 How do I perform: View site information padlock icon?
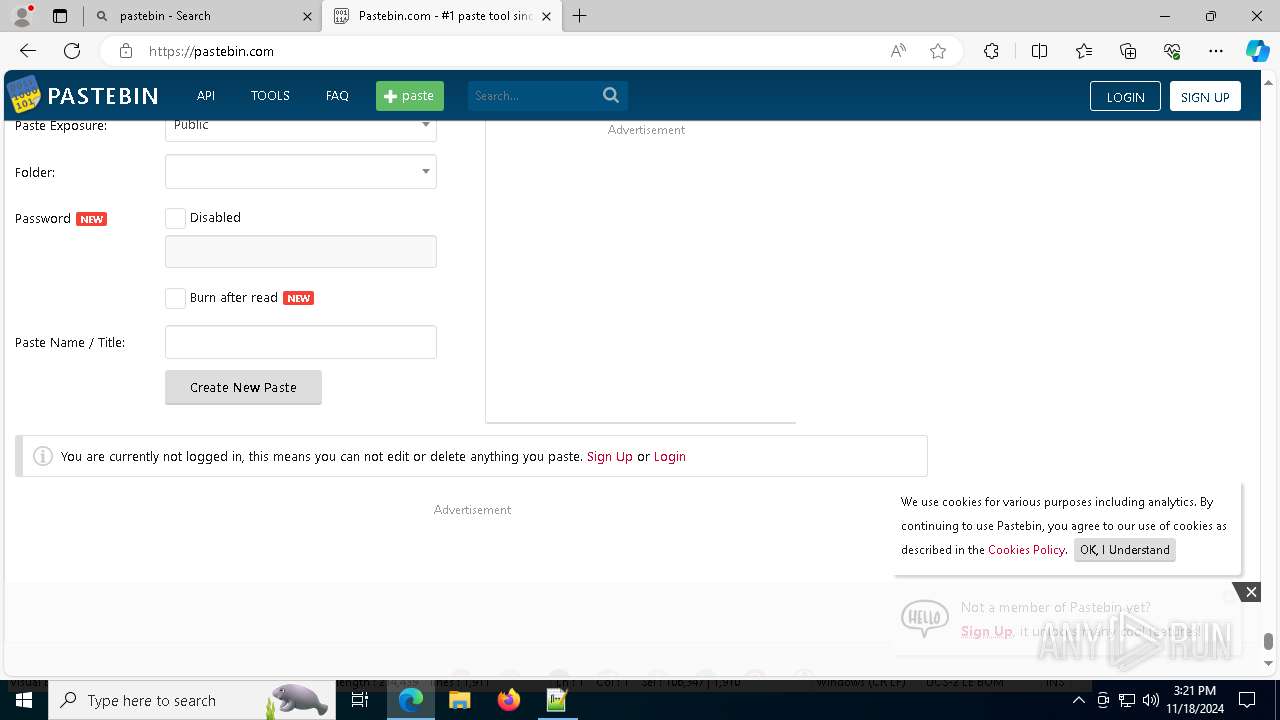coord(126,51)
